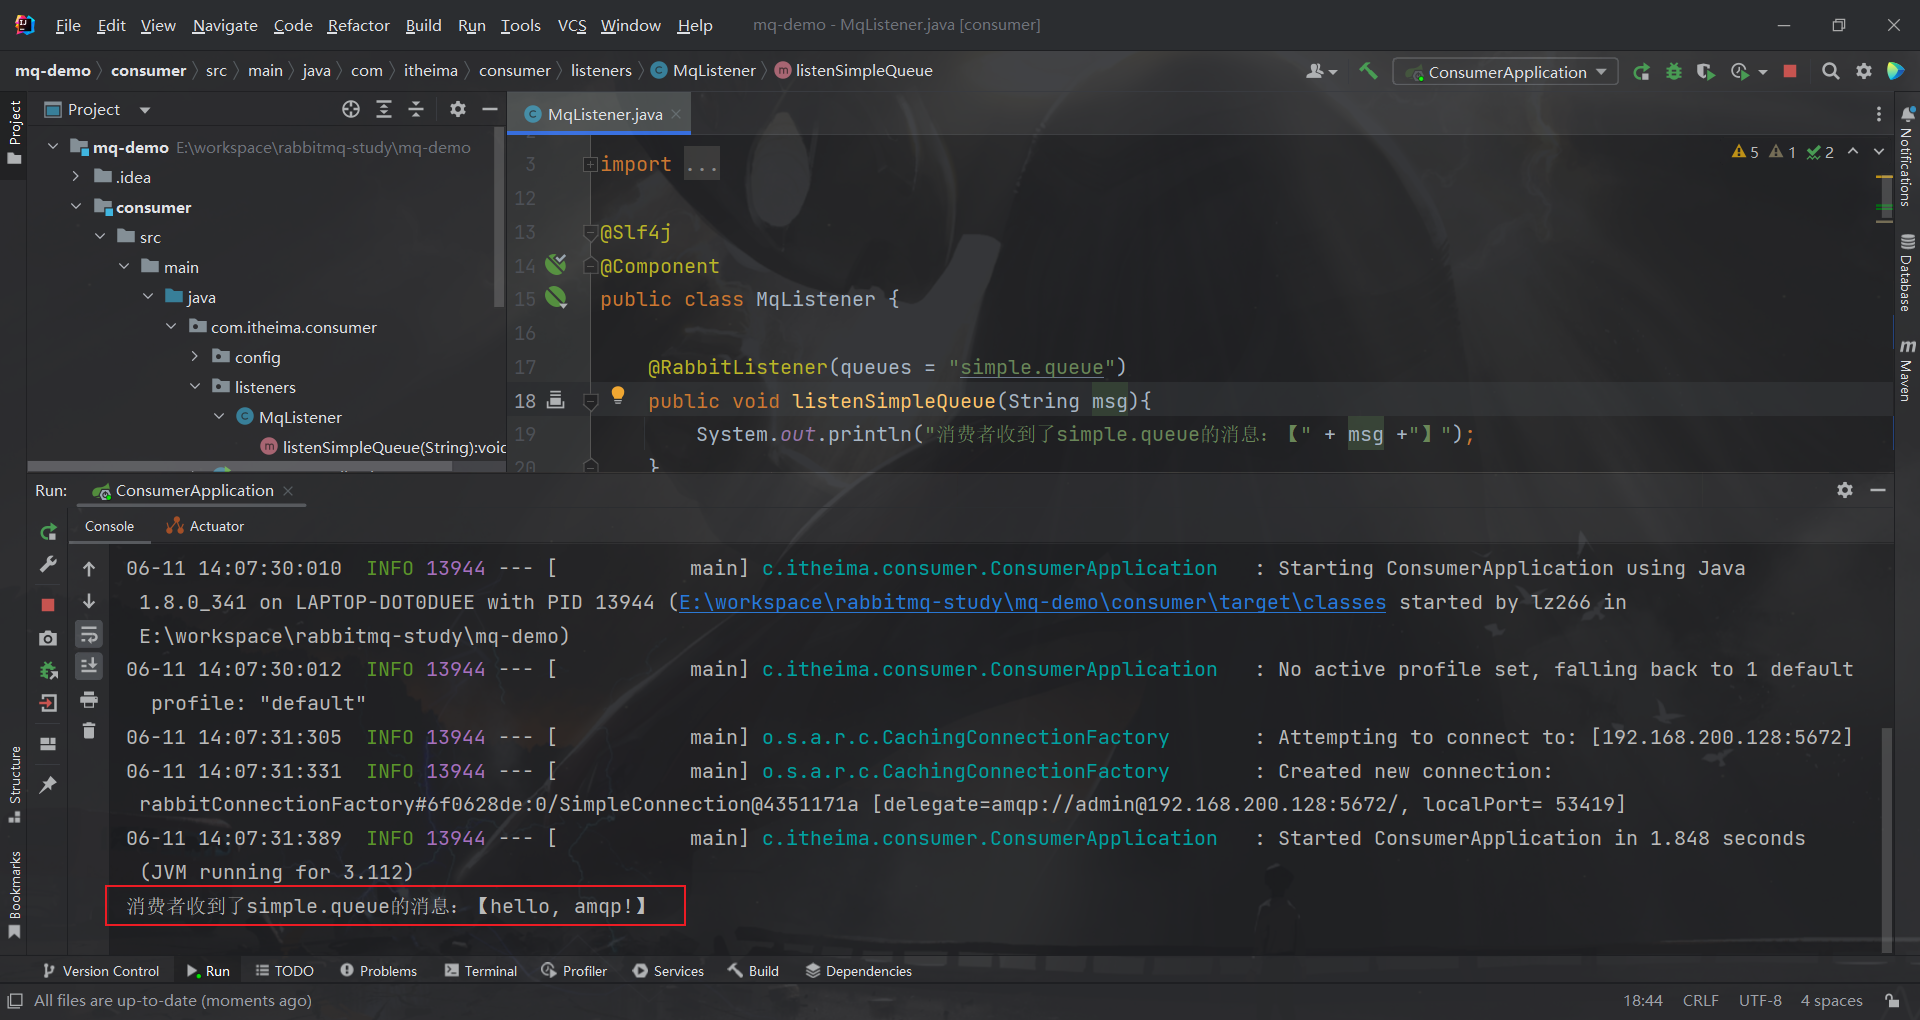
Task: Toggle scroll to end of console
Action: [89, 666]
